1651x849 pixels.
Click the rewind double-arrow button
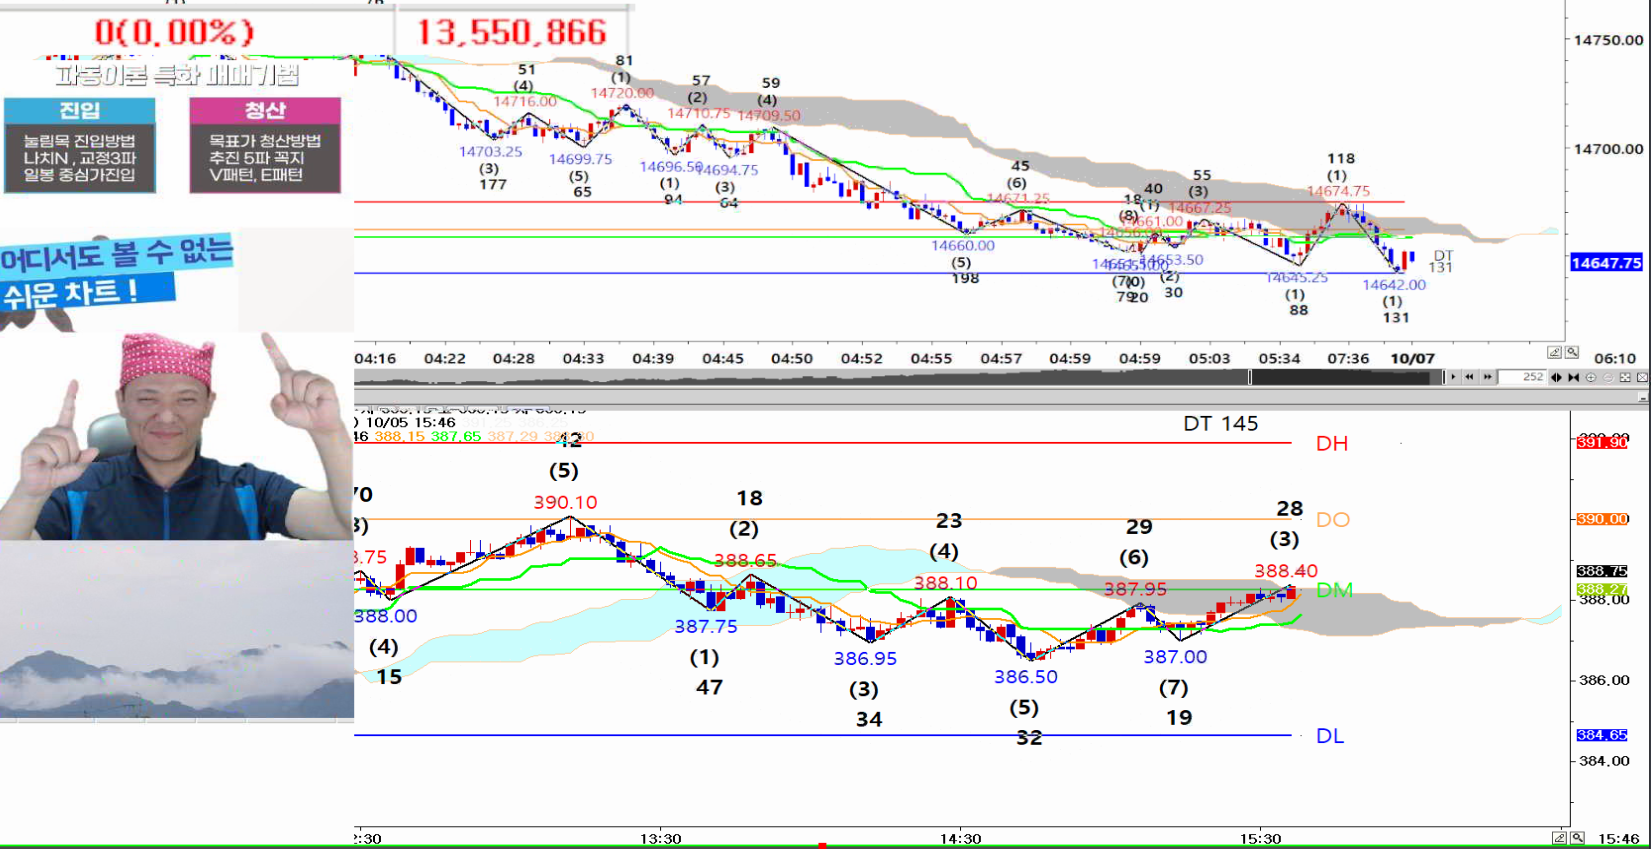point(1470,377)
